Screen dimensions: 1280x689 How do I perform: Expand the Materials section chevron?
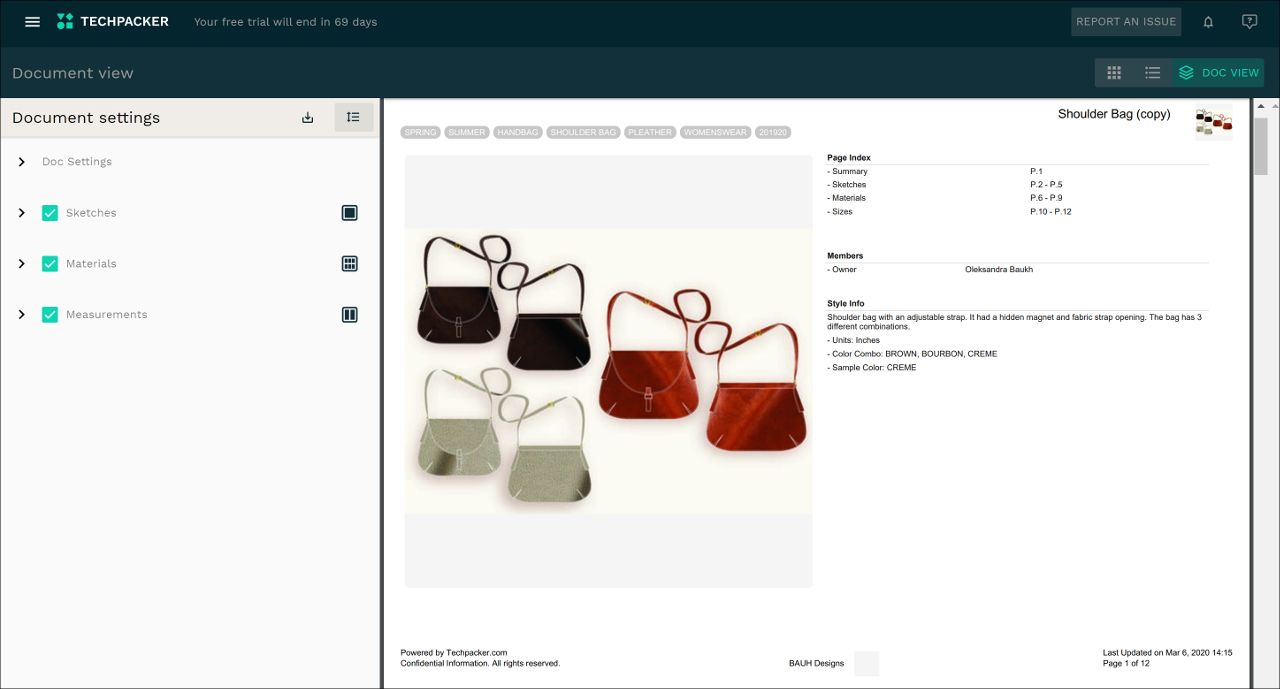[21, 263]
